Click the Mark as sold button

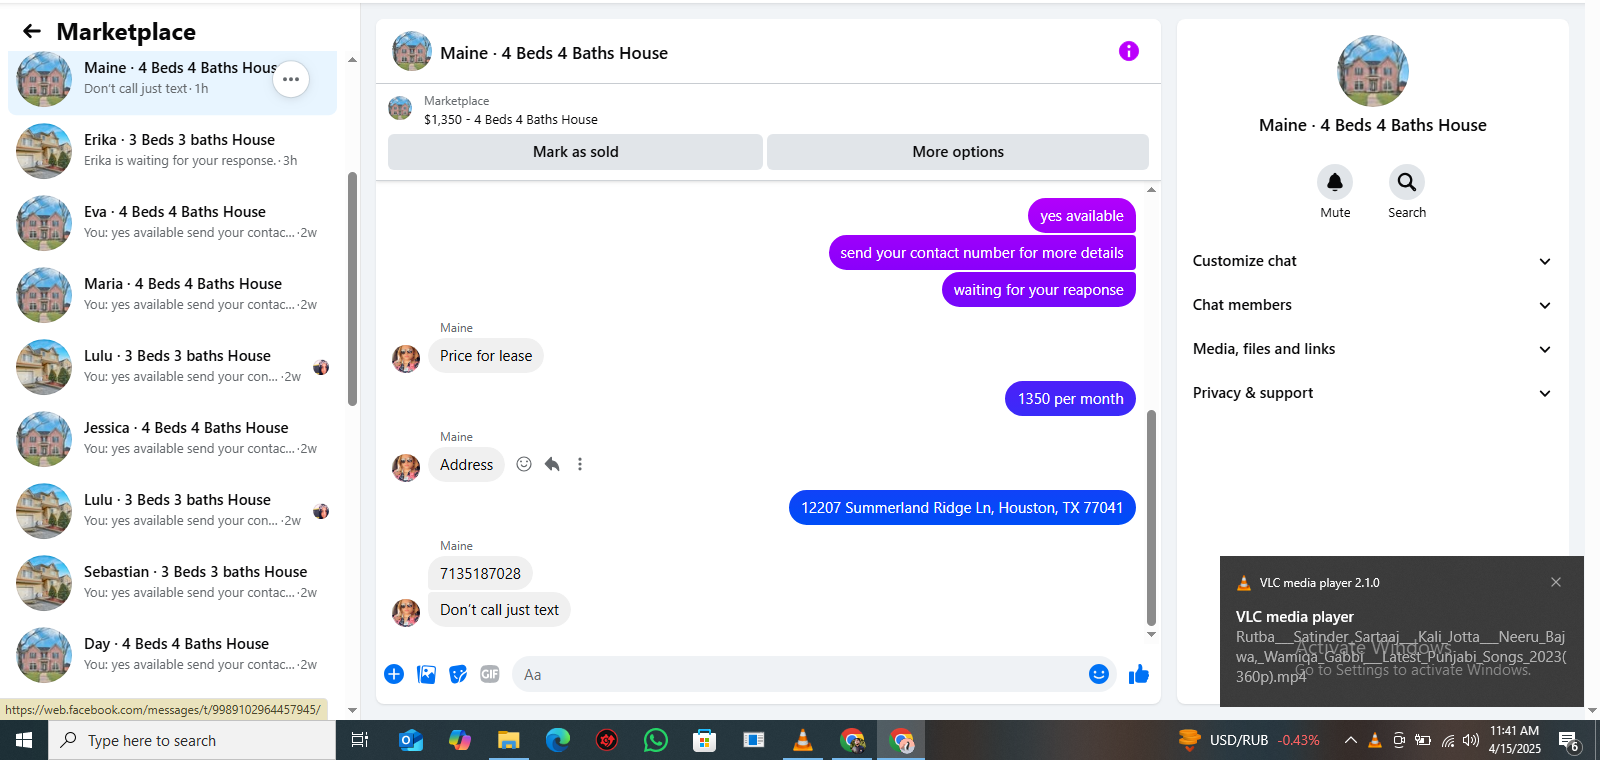pos(575,152)
